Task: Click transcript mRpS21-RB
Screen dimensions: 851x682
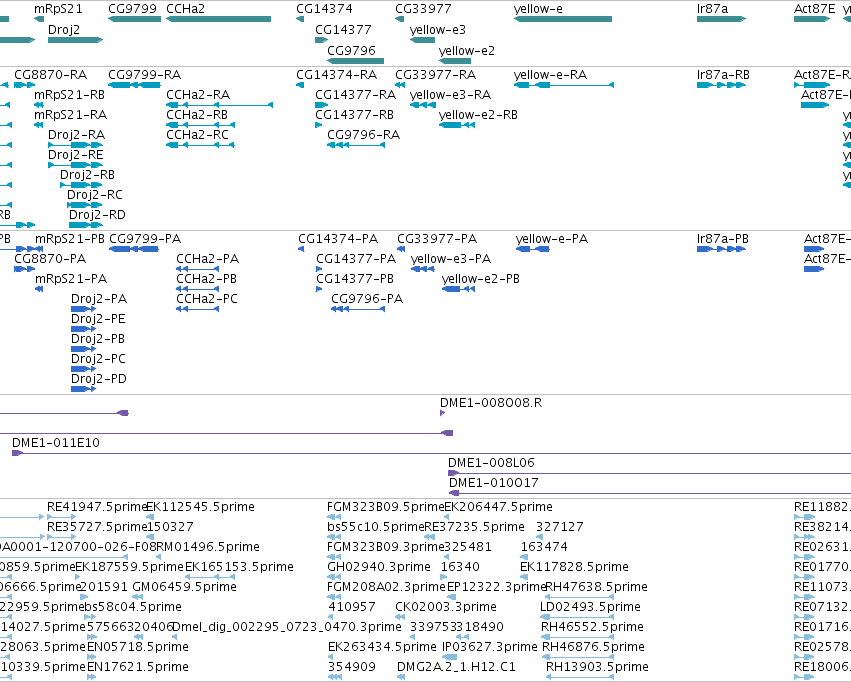Action: coord(39,105)
